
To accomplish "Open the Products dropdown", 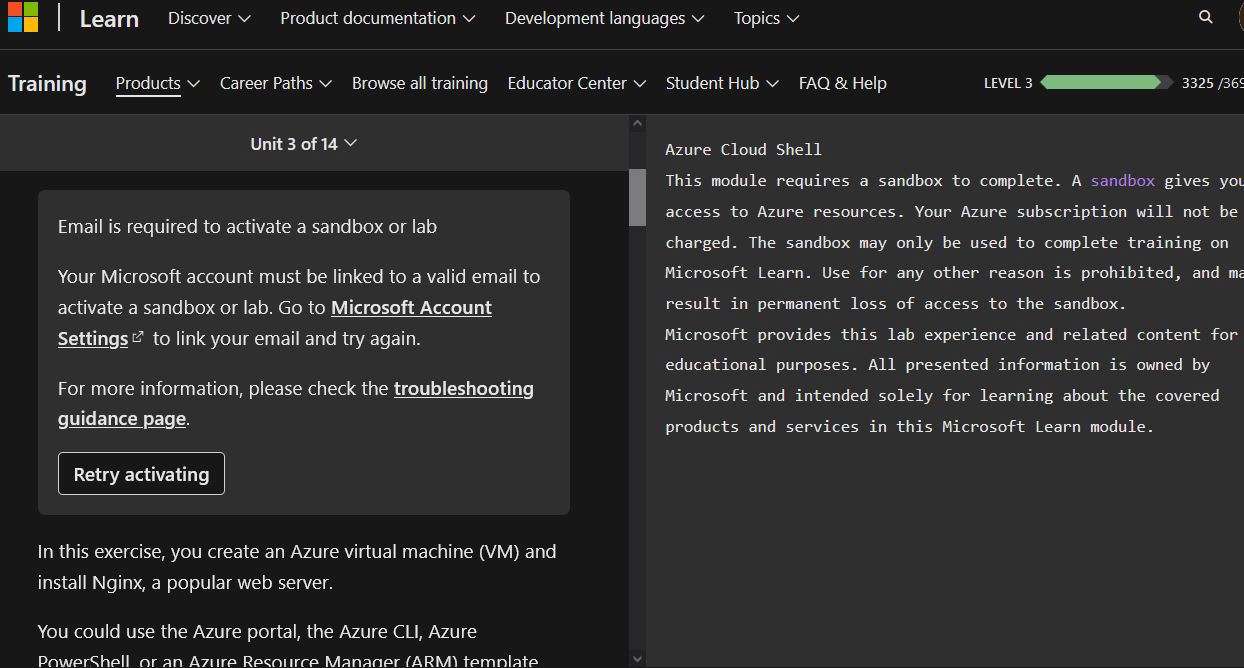I will [158, 83].
